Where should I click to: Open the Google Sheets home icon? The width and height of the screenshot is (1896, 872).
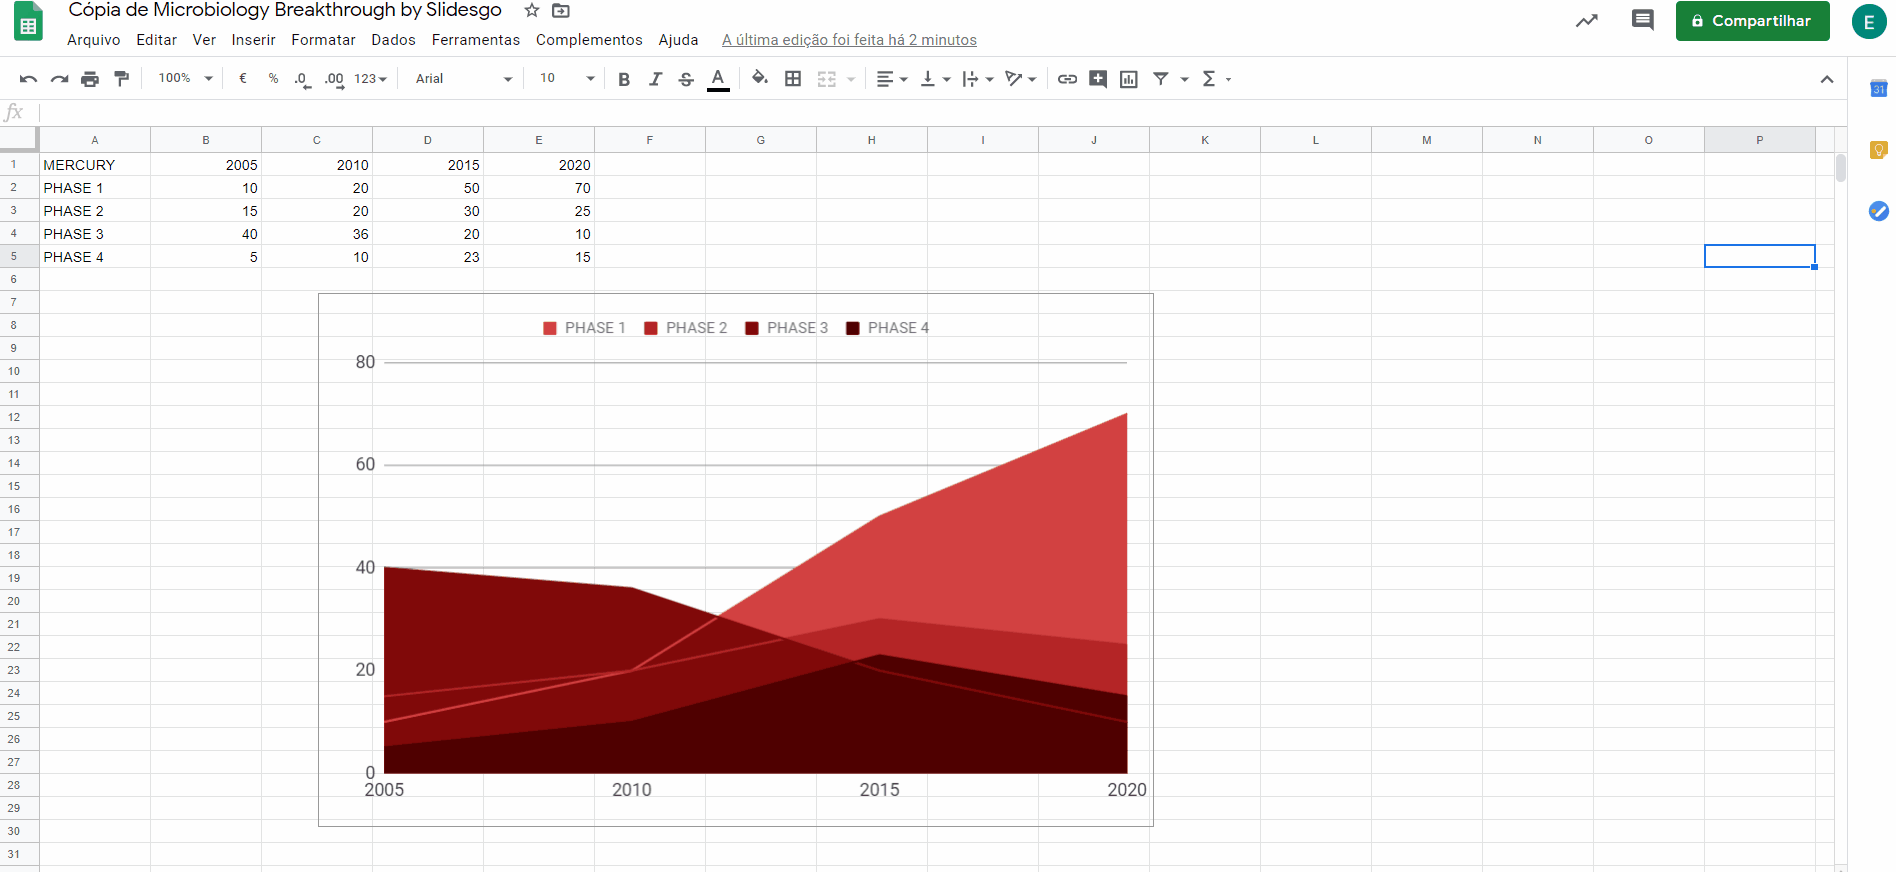point(28,23)
